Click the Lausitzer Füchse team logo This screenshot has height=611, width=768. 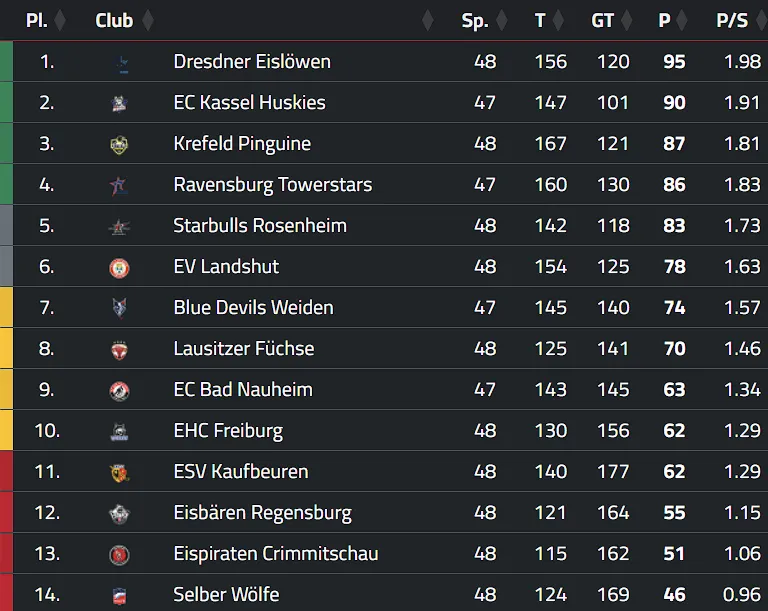[x=120, y=349]
